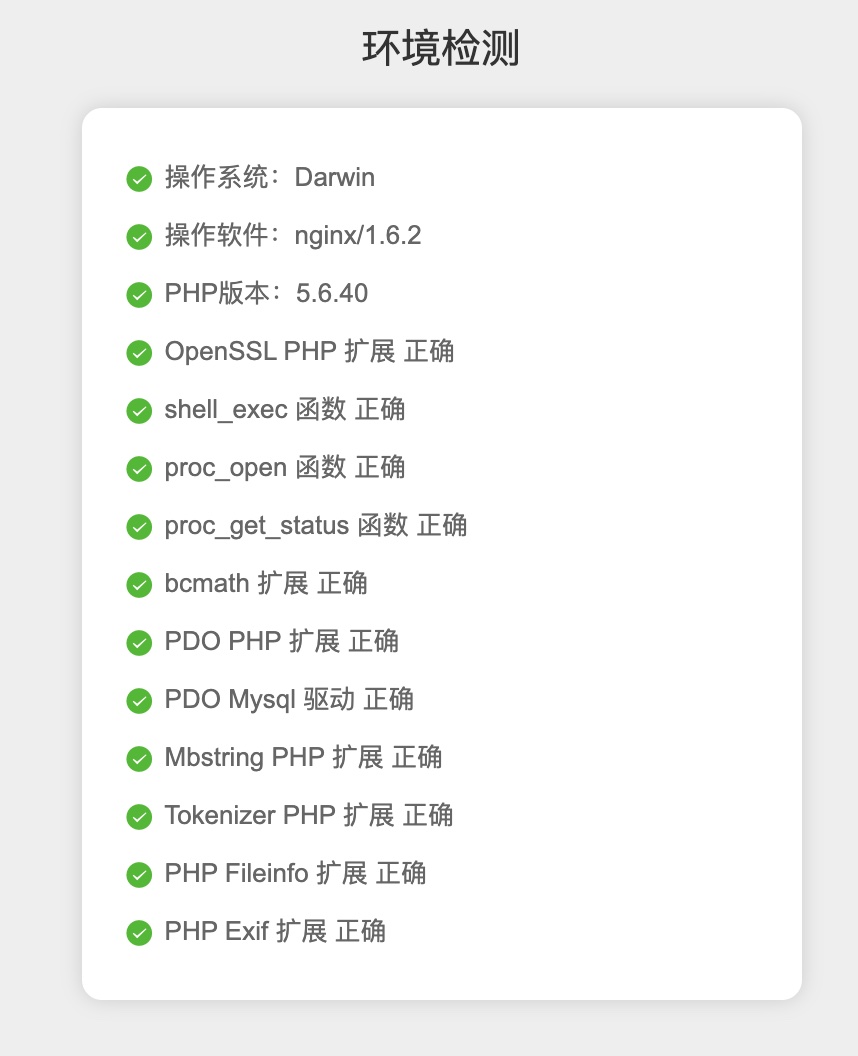Viewport: 858px width, 1056px height.
Task: Select the checkmark beside PHP版本
Action: tap(139, 295)
